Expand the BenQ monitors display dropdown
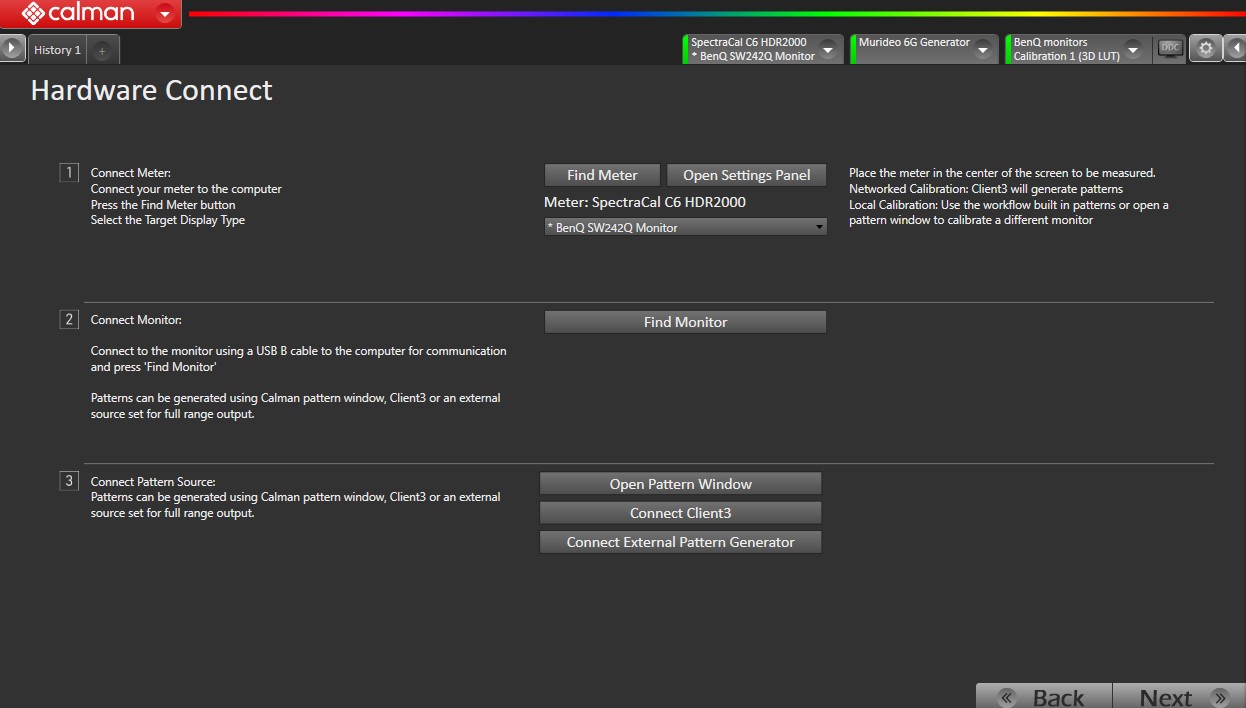Viewport: 1246px width, 708px height. pos(1132,49)
